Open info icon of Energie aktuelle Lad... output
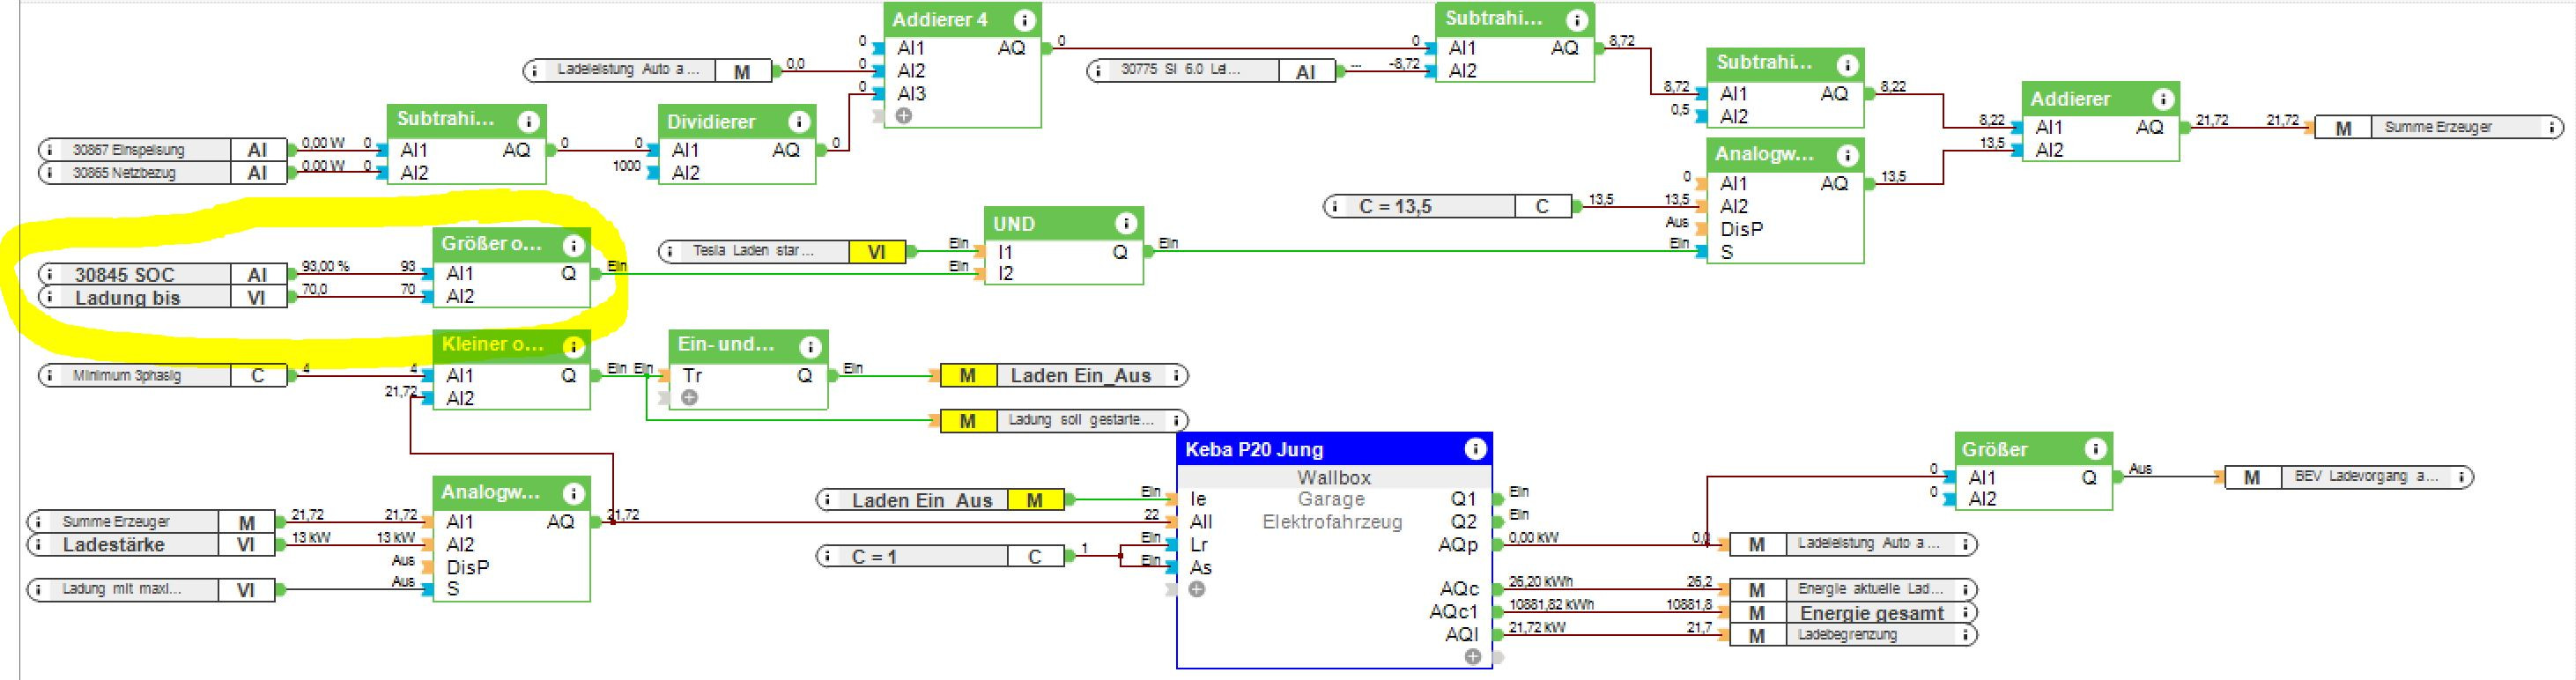 coord(1965,590)
